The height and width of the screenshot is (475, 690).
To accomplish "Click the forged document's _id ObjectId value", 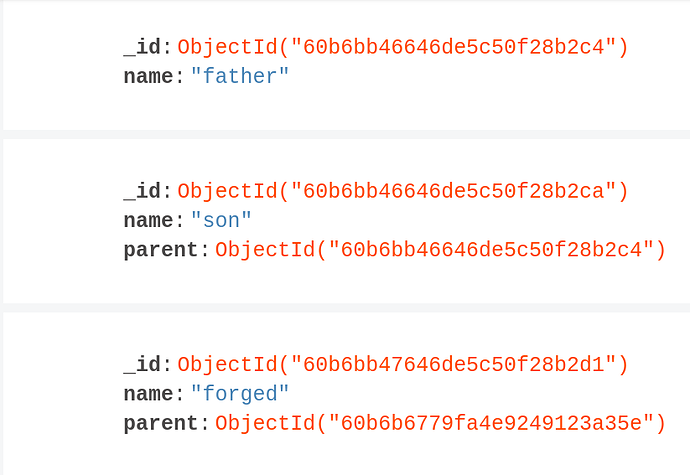I will tap(403, 365).
